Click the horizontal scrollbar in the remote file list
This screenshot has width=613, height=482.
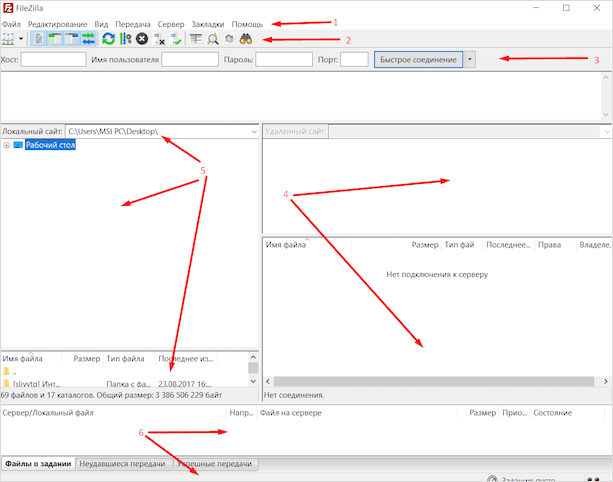click(x=420, y=382)
